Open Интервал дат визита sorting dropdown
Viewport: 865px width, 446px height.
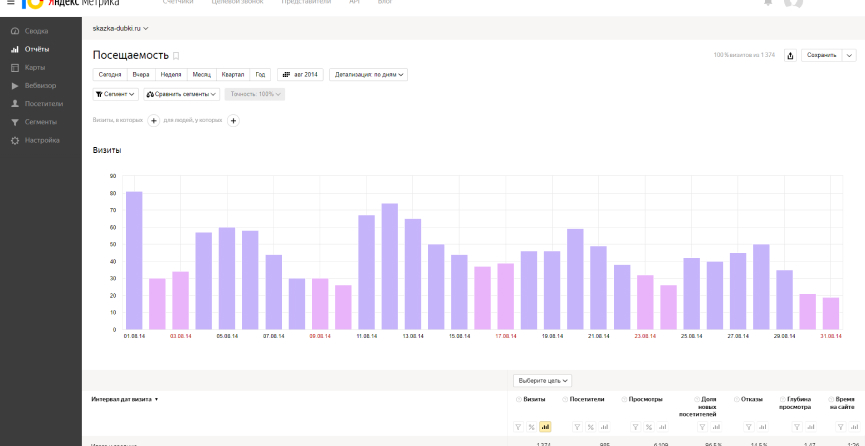coord(125,399)
